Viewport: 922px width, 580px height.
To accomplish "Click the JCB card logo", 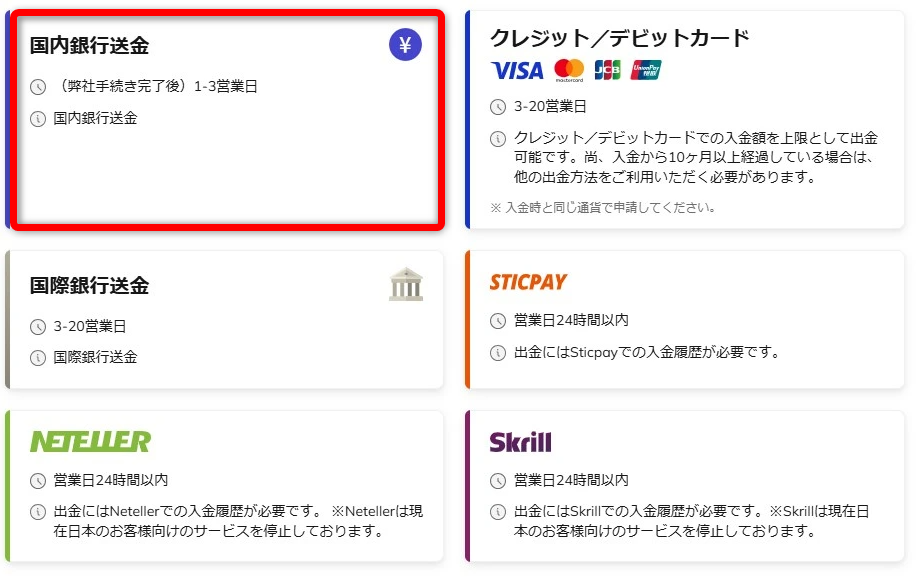I will (x=607, y=70).
